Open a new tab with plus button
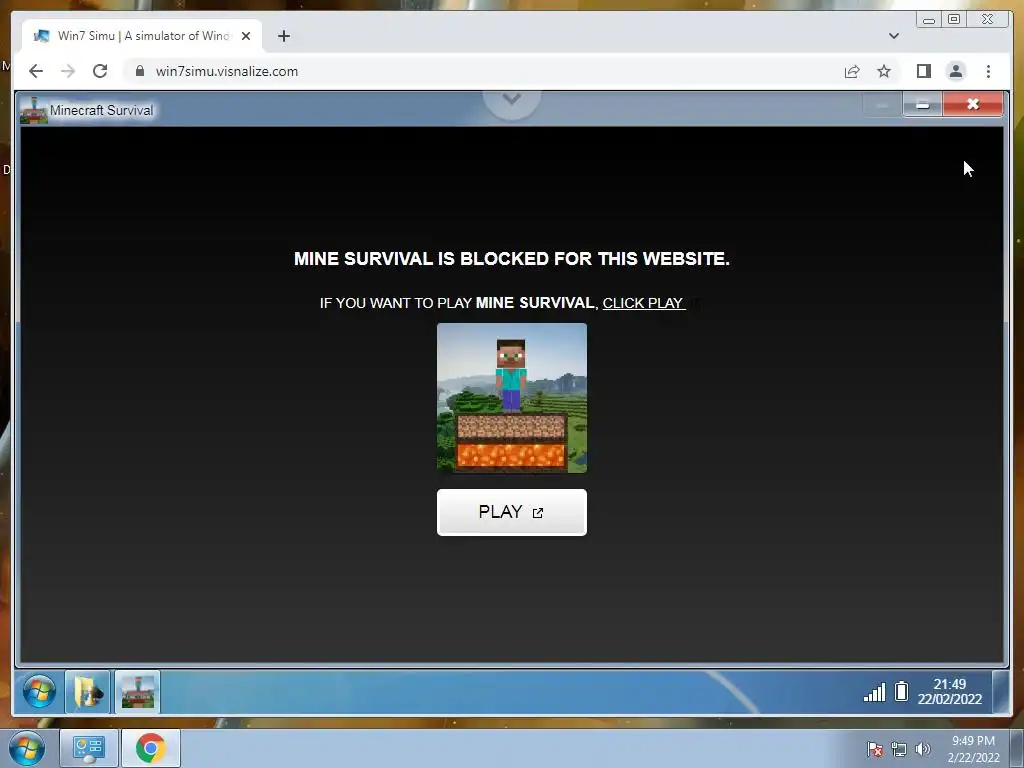 [283, 36]
